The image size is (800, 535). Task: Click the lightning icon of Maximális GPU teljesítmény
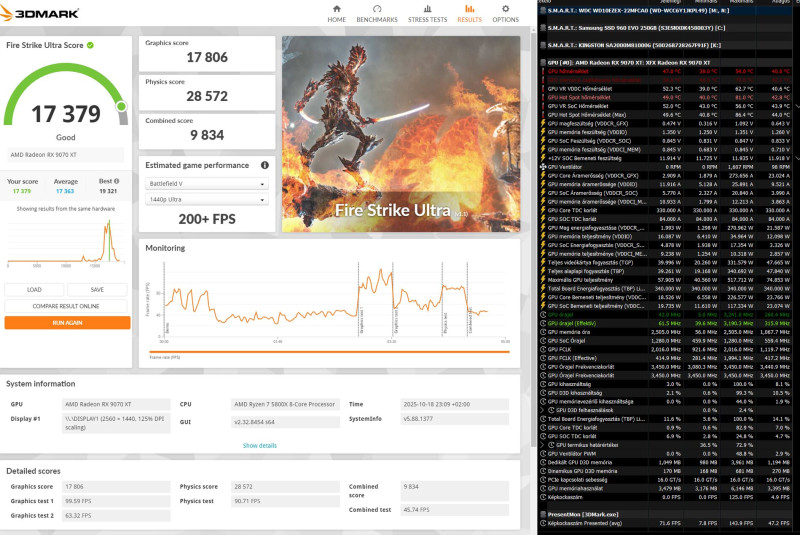coord(543,279)
